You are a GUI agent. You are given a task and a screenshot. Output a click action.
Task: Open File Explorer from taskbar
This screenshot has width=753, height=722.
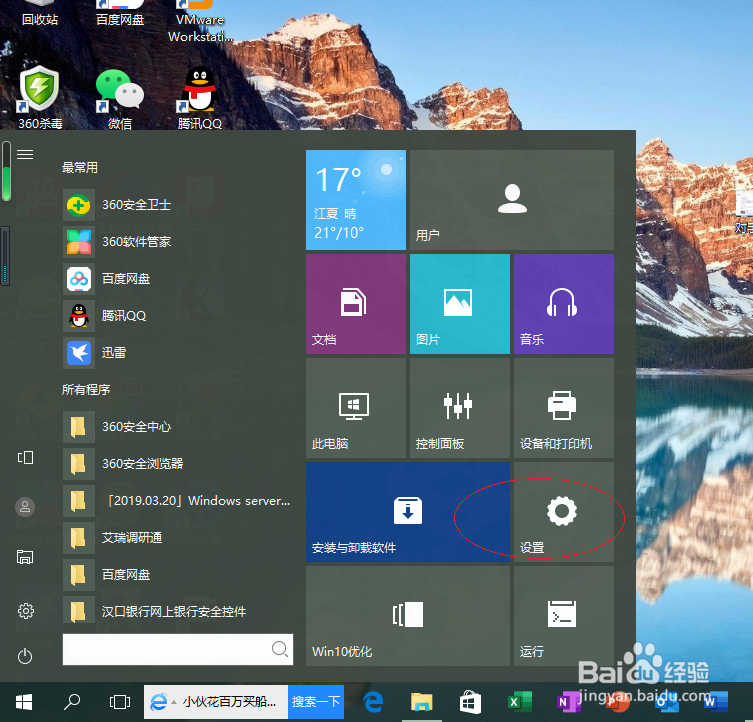point(422,702)
